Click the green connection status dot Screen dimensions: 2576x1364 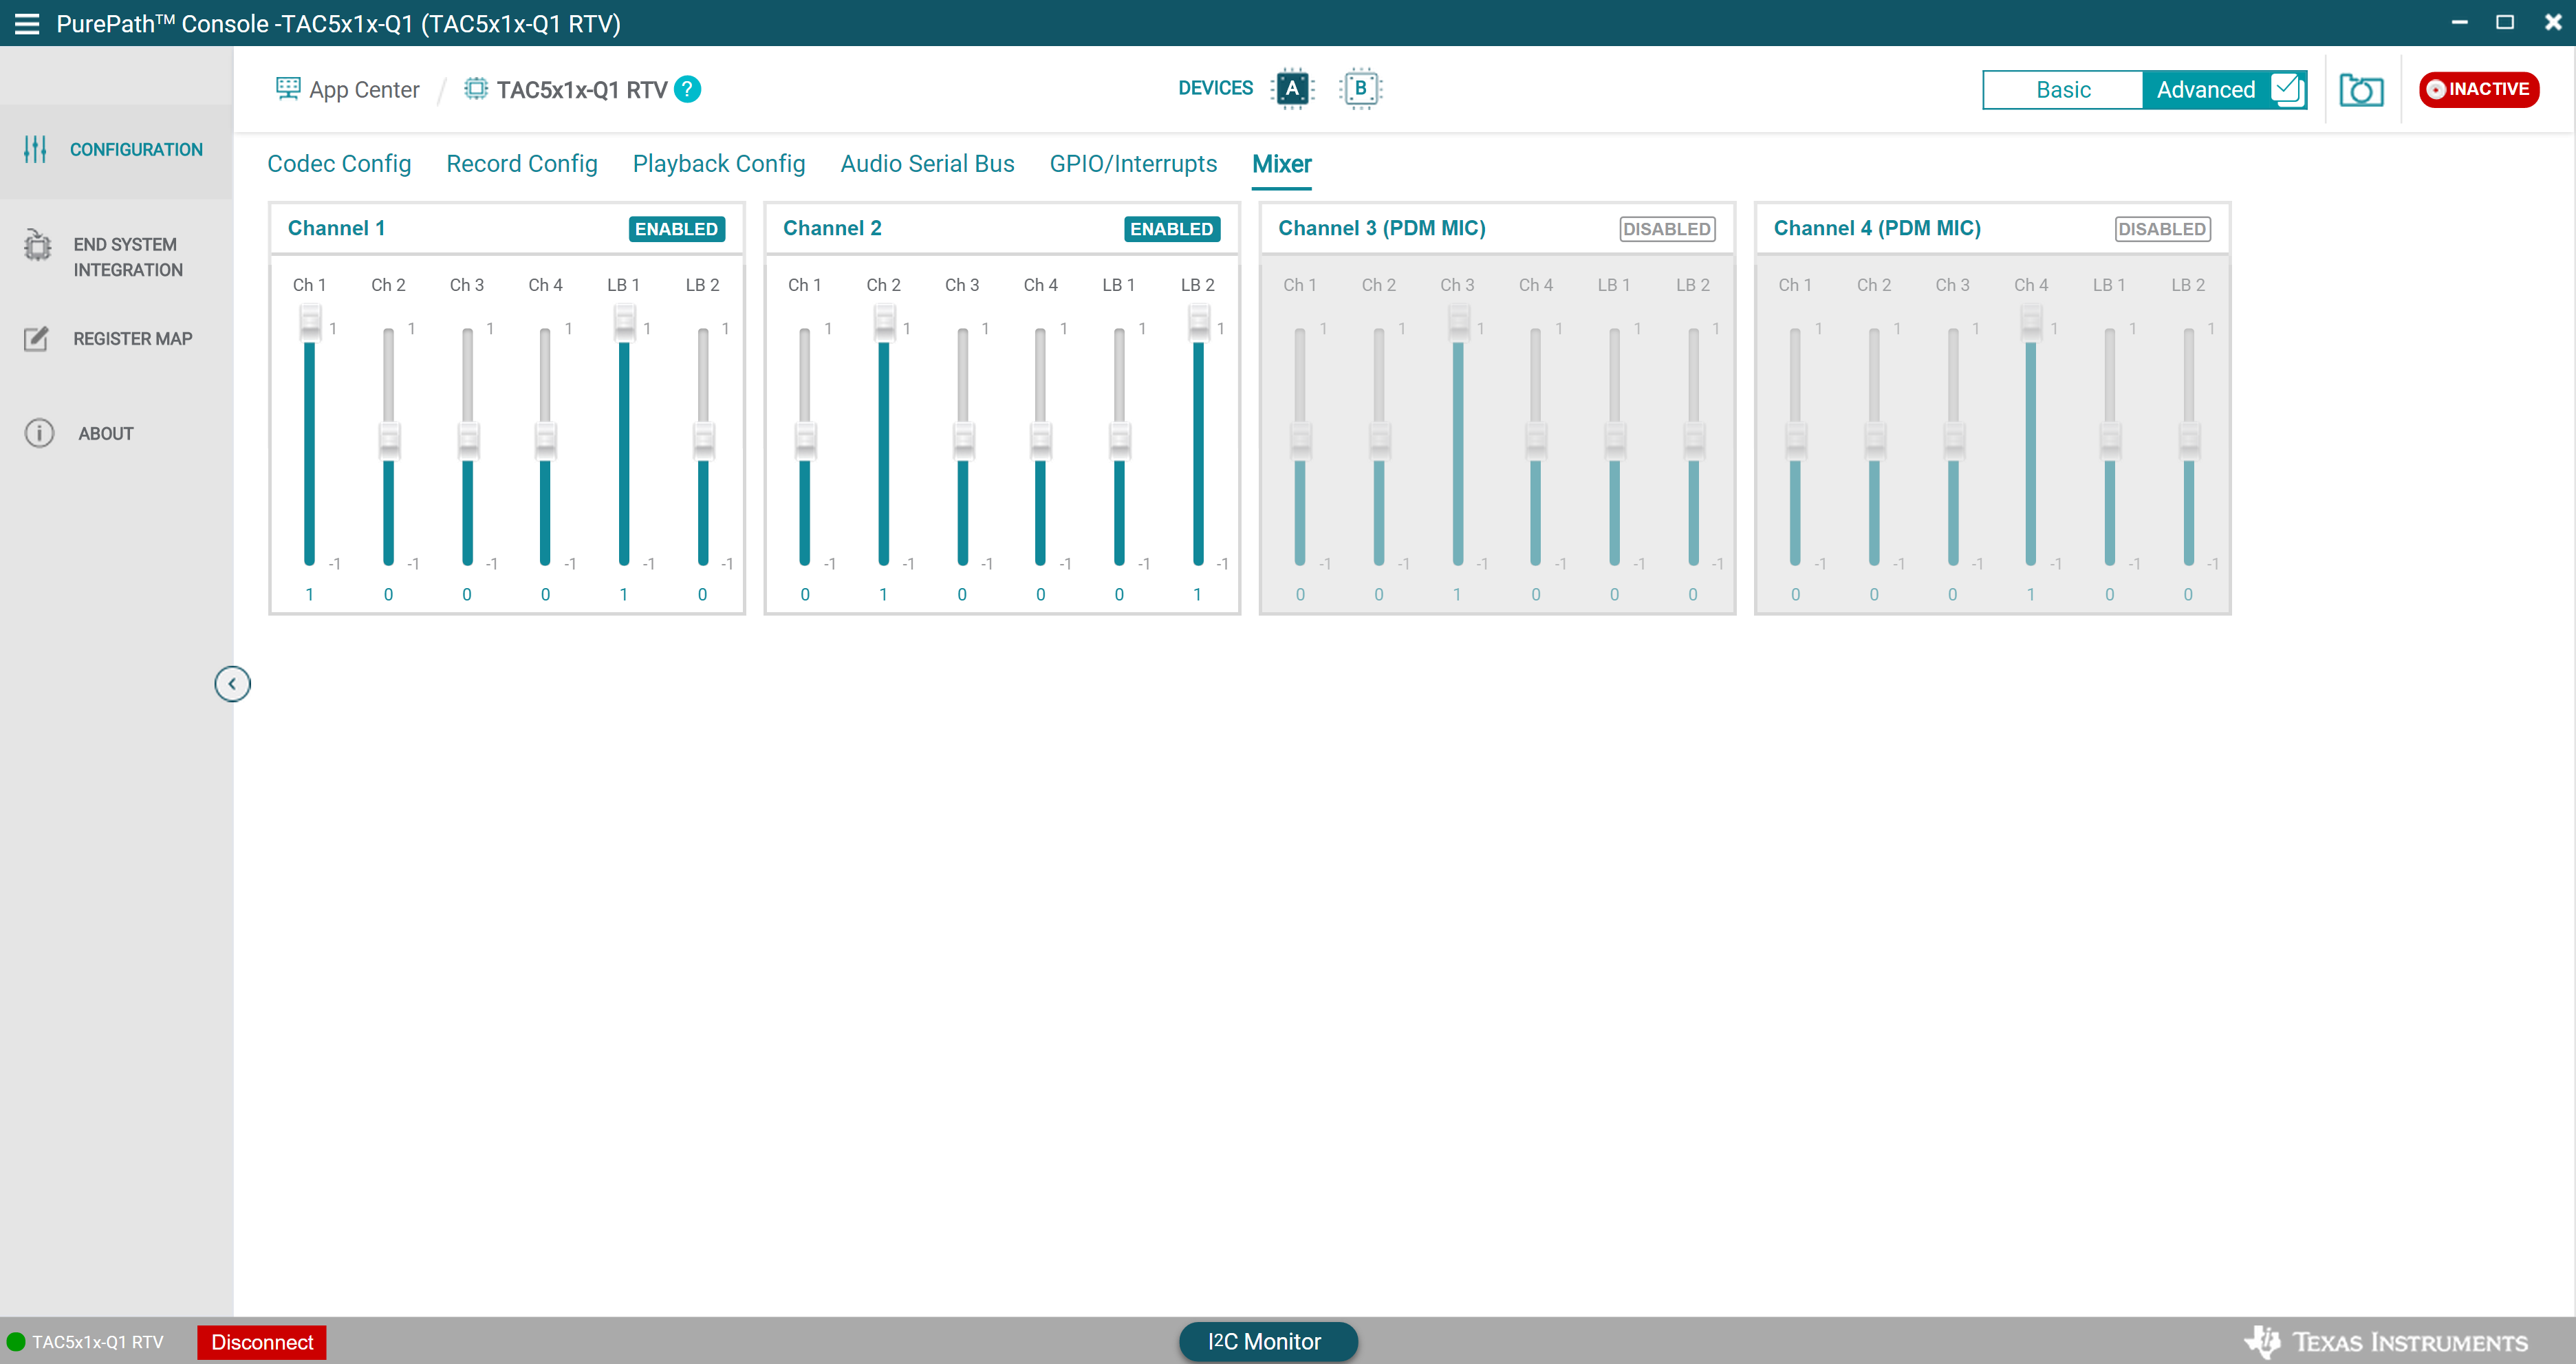point(15,1342)
